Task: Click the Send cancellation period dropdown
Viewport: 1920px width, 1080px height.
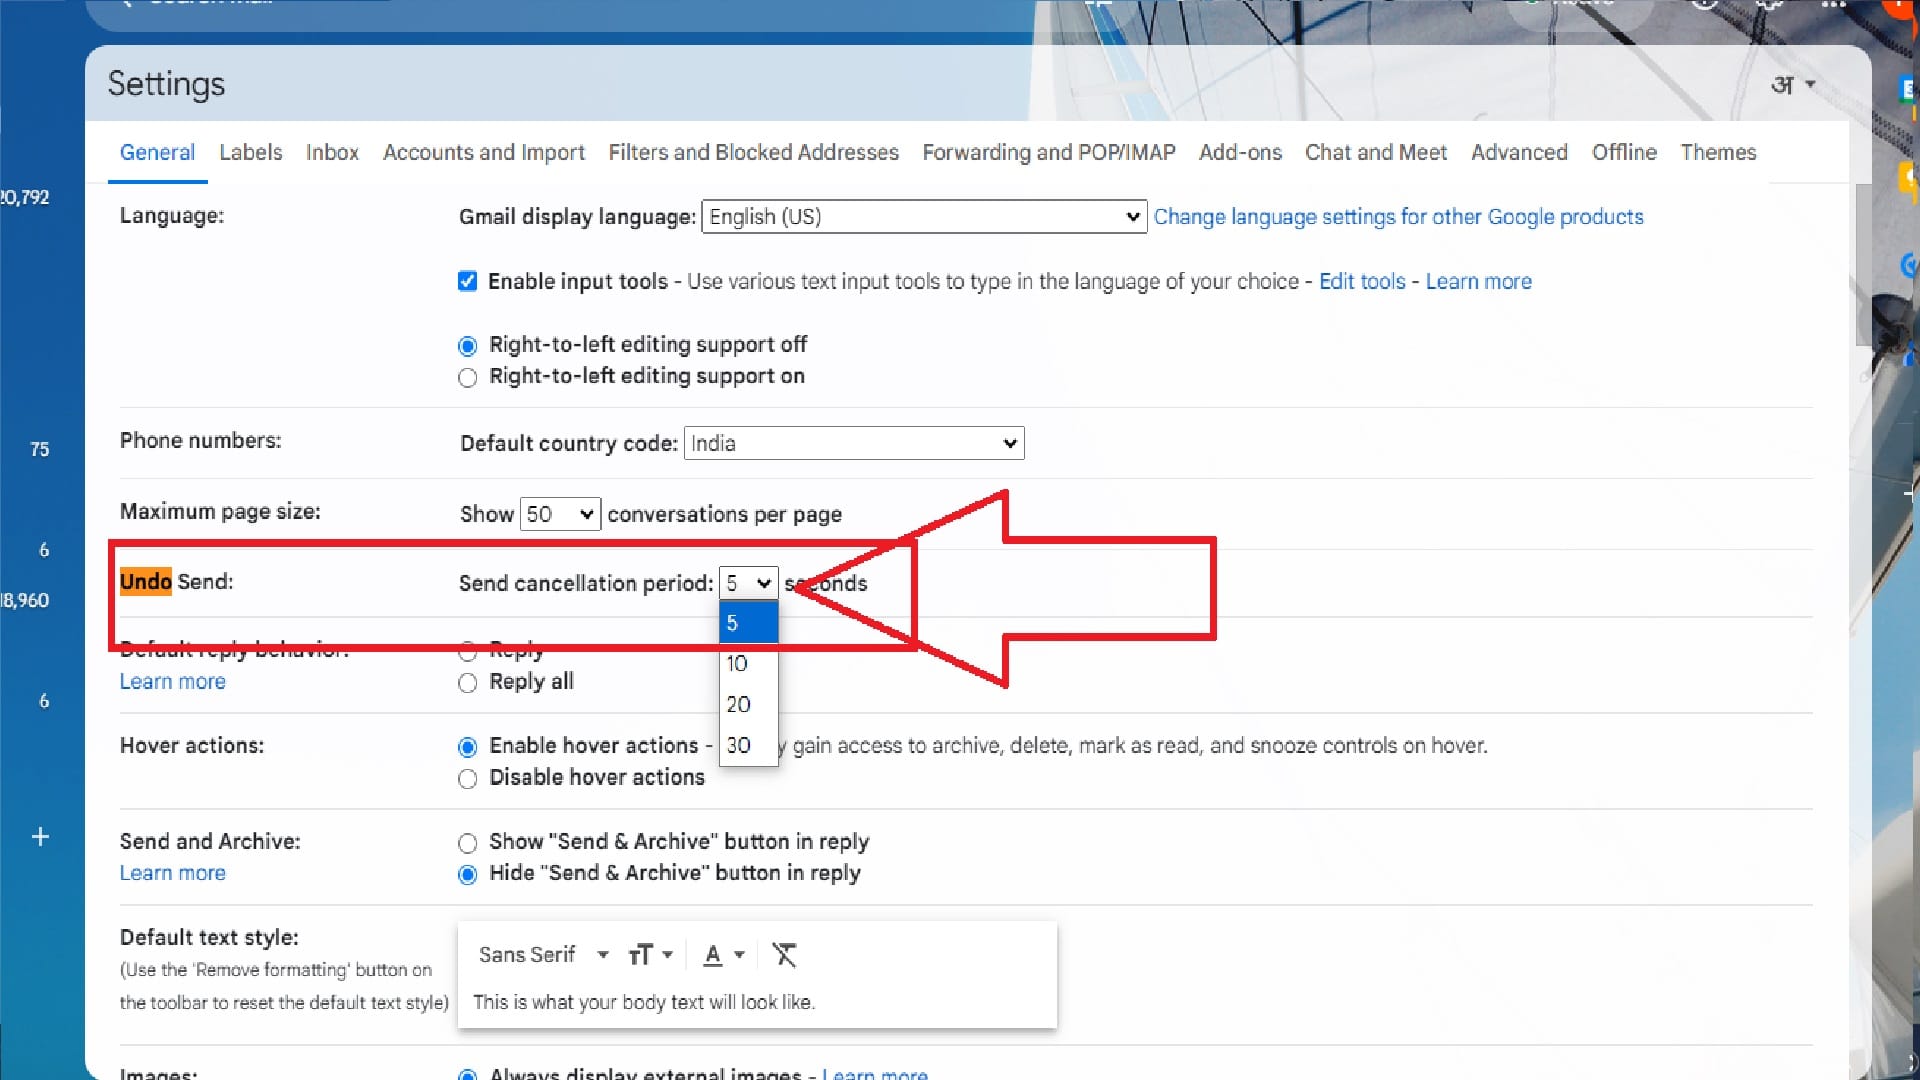Action: (x=749, y=583)
